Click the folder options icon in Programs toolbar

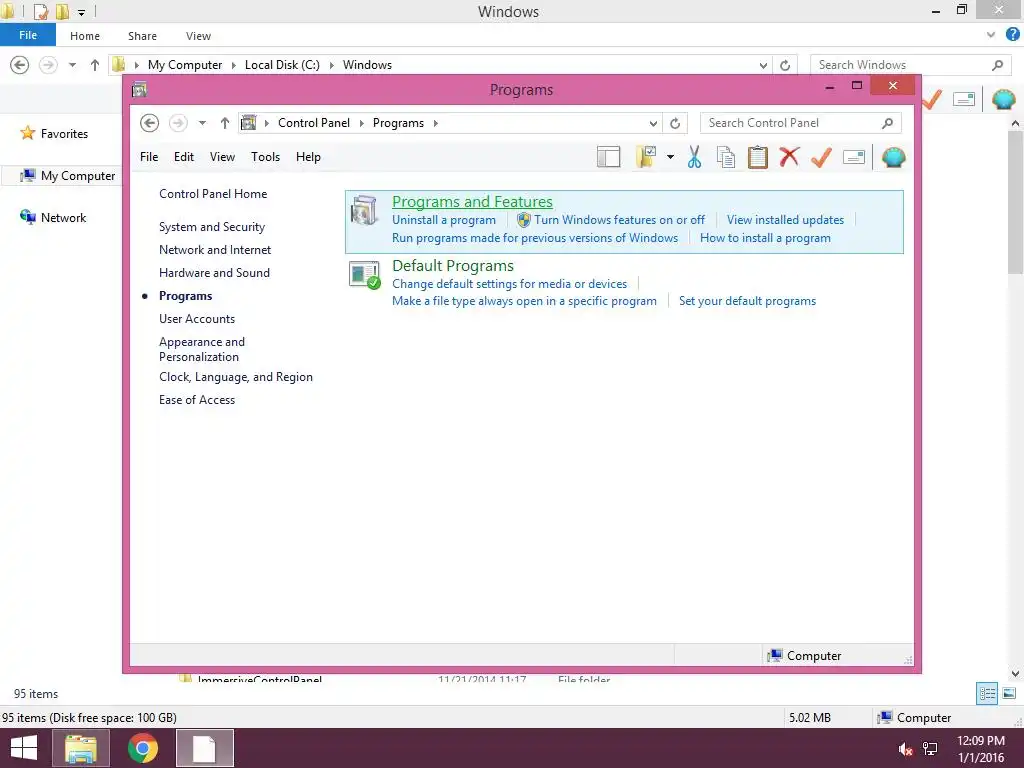tap(646, 157)
